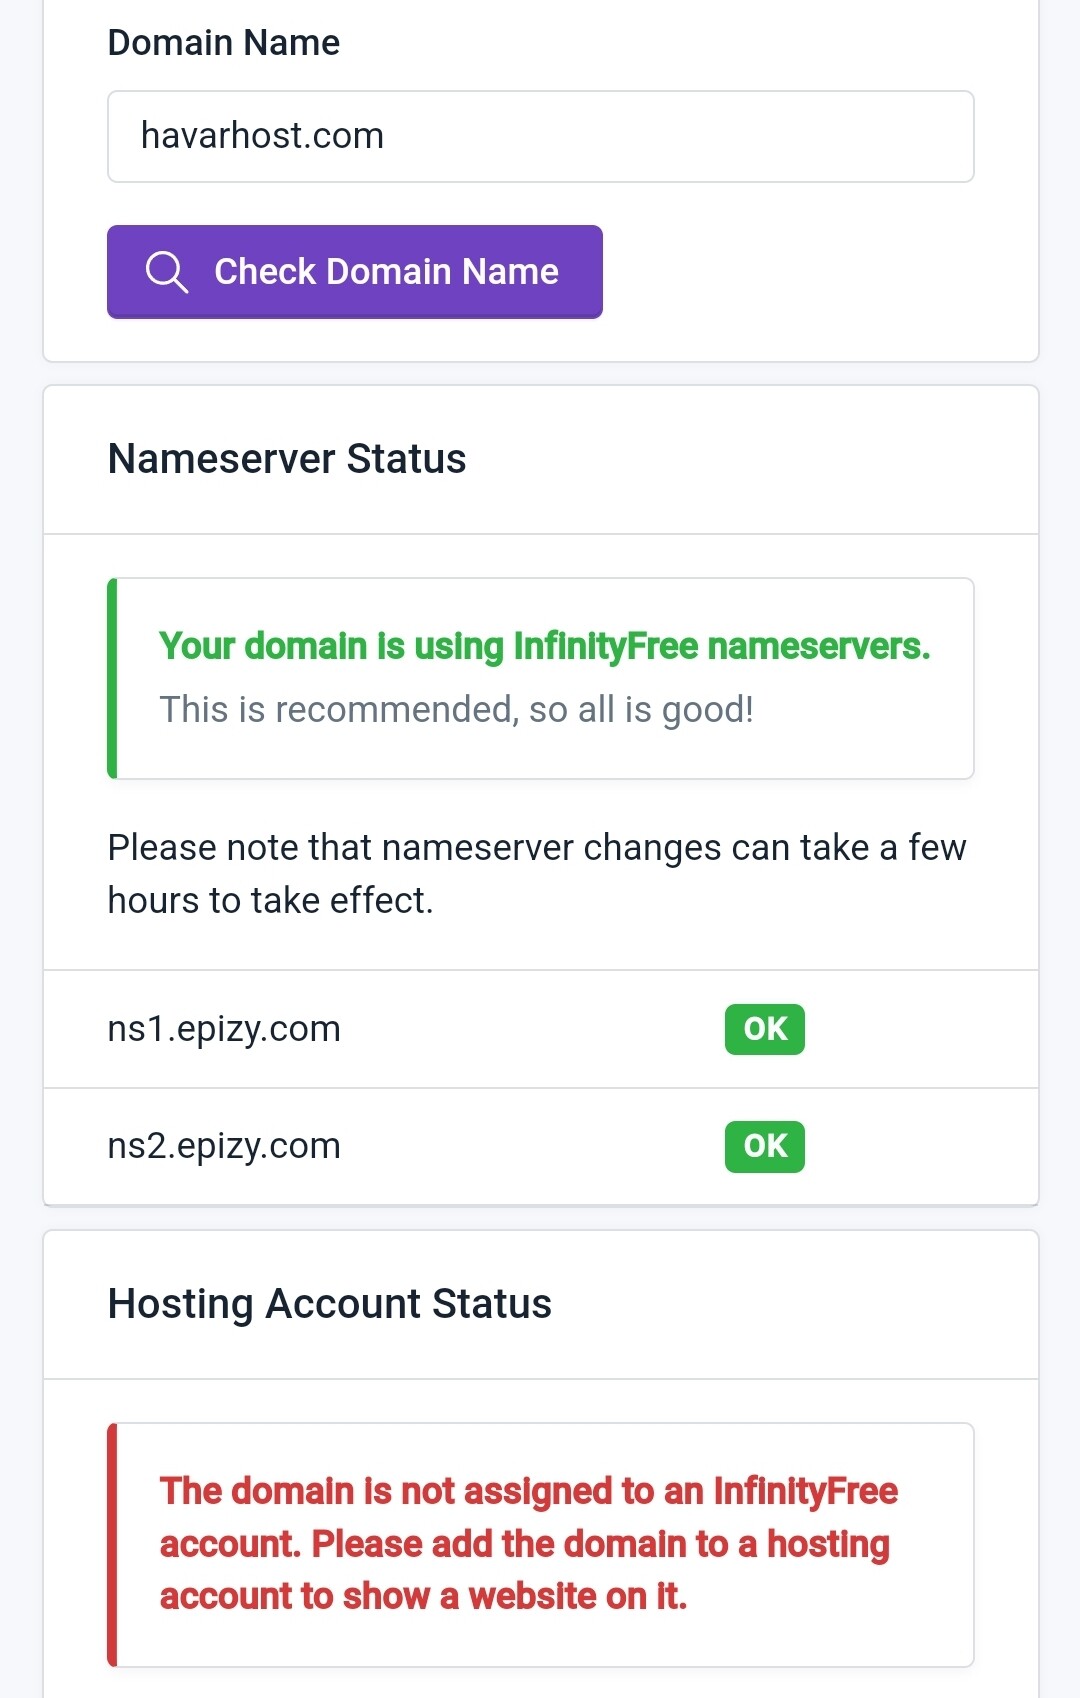
Task: Click the green bar of success alert
Action: tap(112, 678)
